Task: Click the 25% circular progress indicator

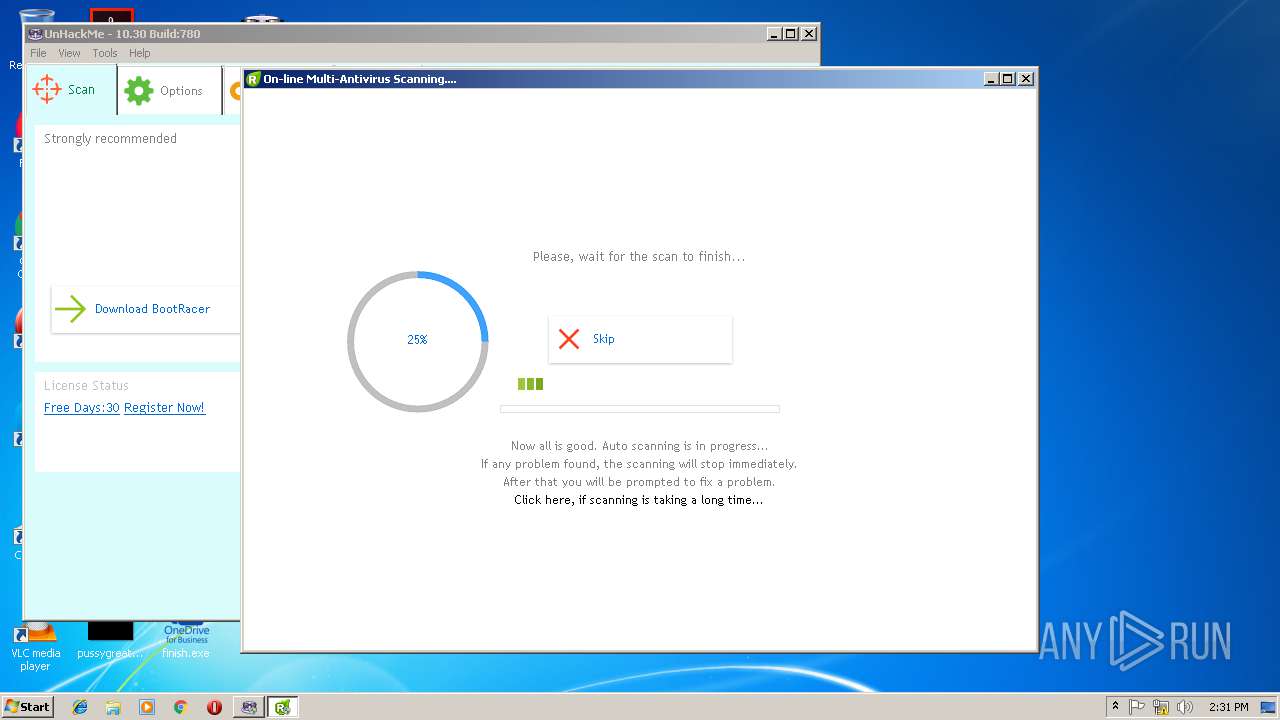Action: (x=418, y=341)
